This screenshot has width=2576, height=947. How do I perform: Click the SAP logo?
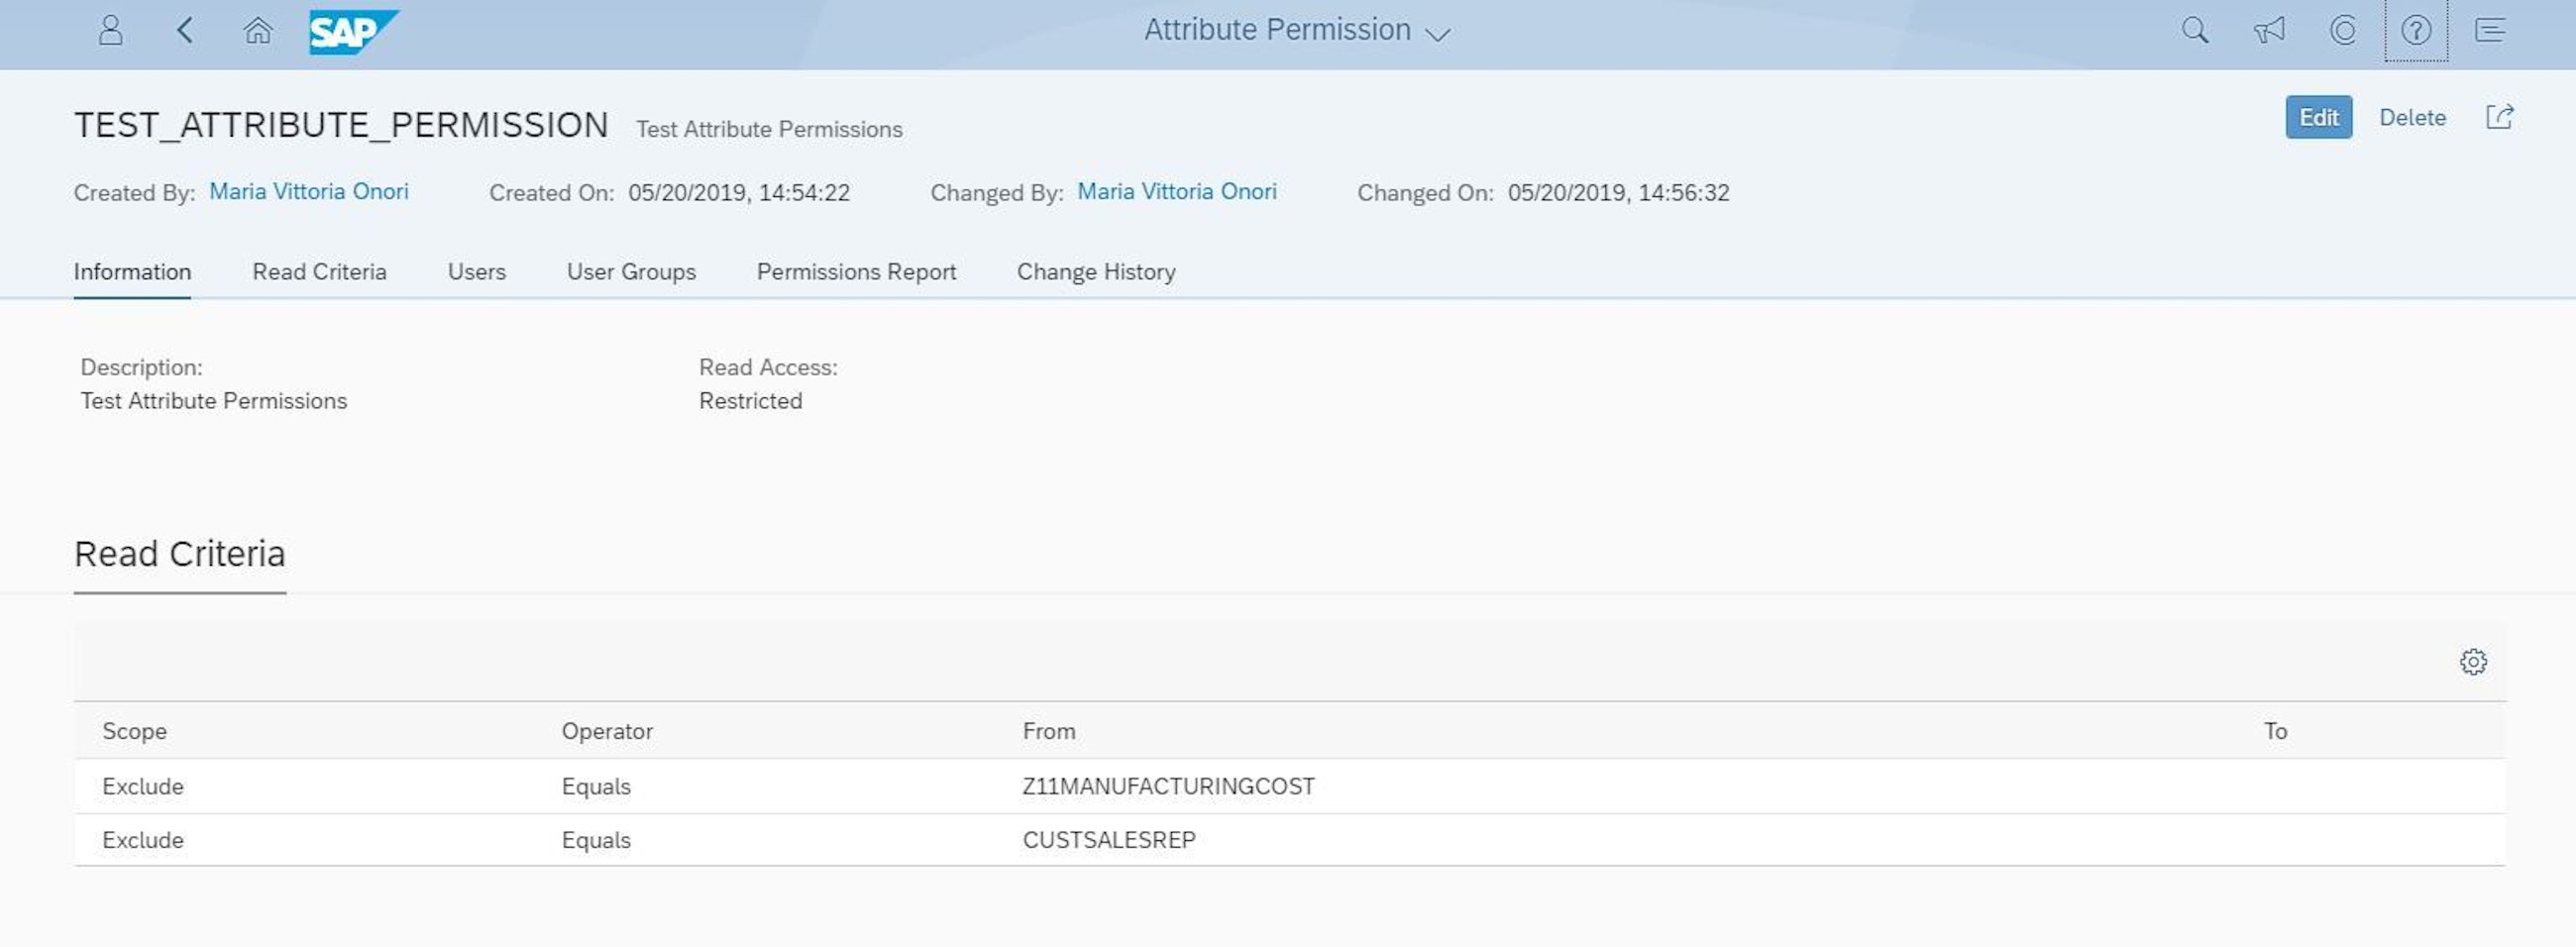pyautogui.click(x=352, y=29)
